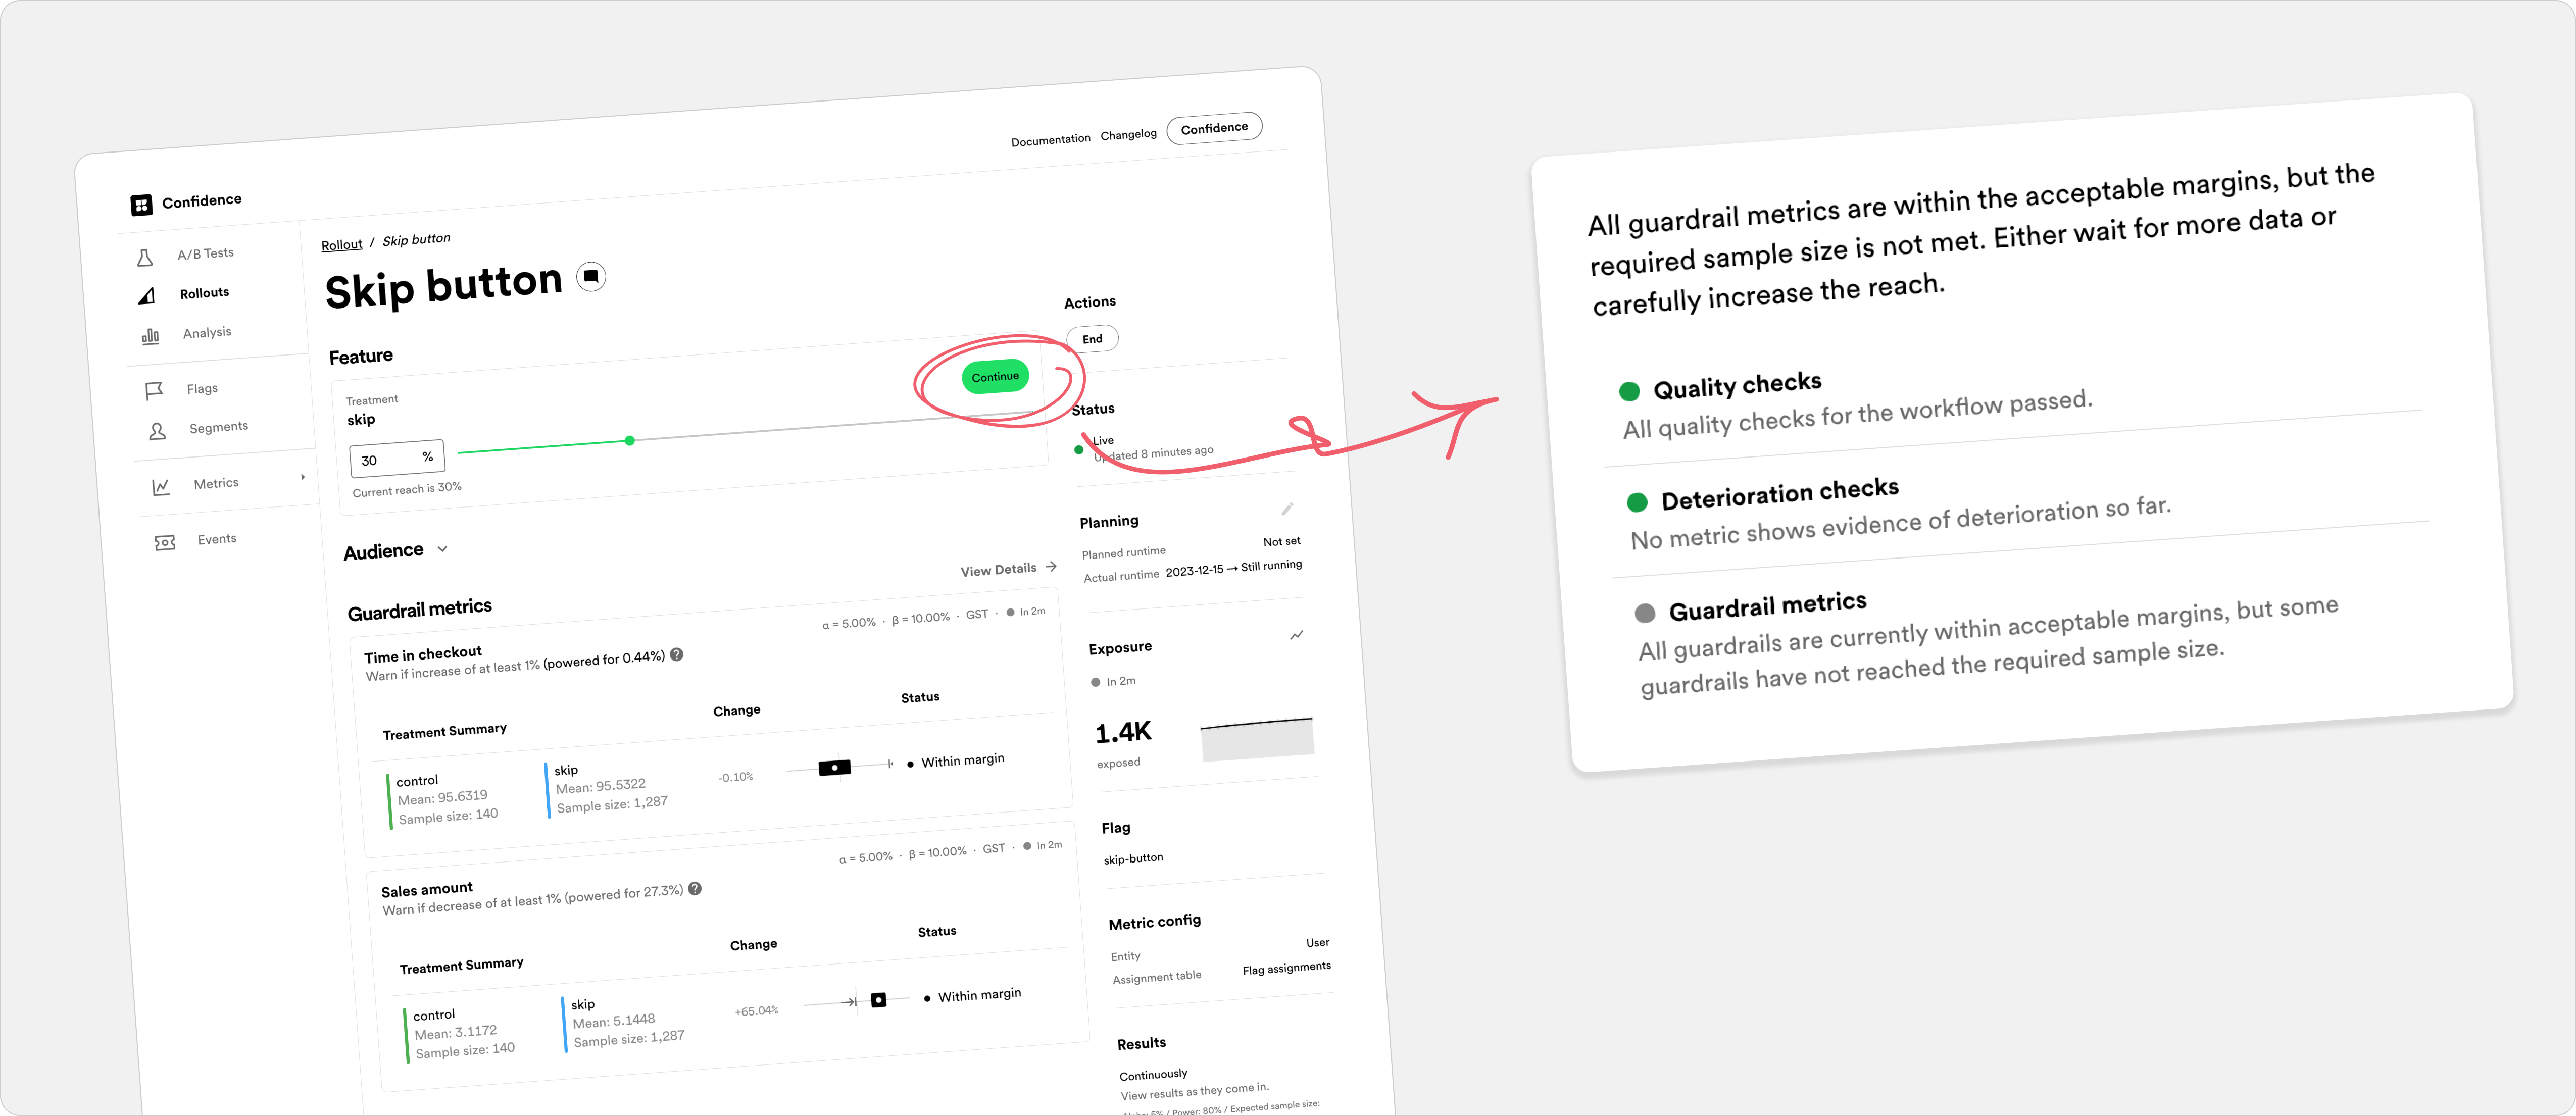This screenshot has height=1116, width=2576.
Task: Open the Rollouts sidebar item
Action: pos(204,293)
